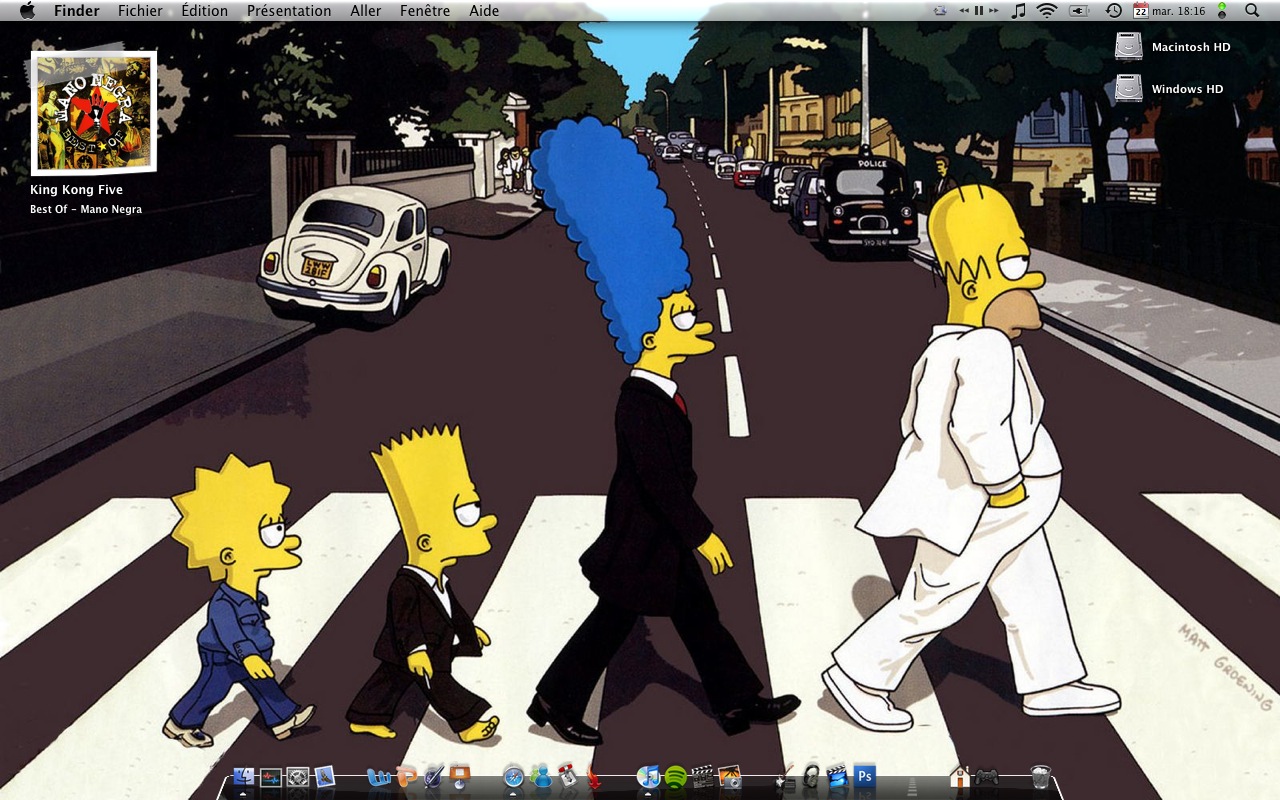Open the Trash in the Dock
The height and width of the screenshot is (800, 1280).
pos(1041,777)
